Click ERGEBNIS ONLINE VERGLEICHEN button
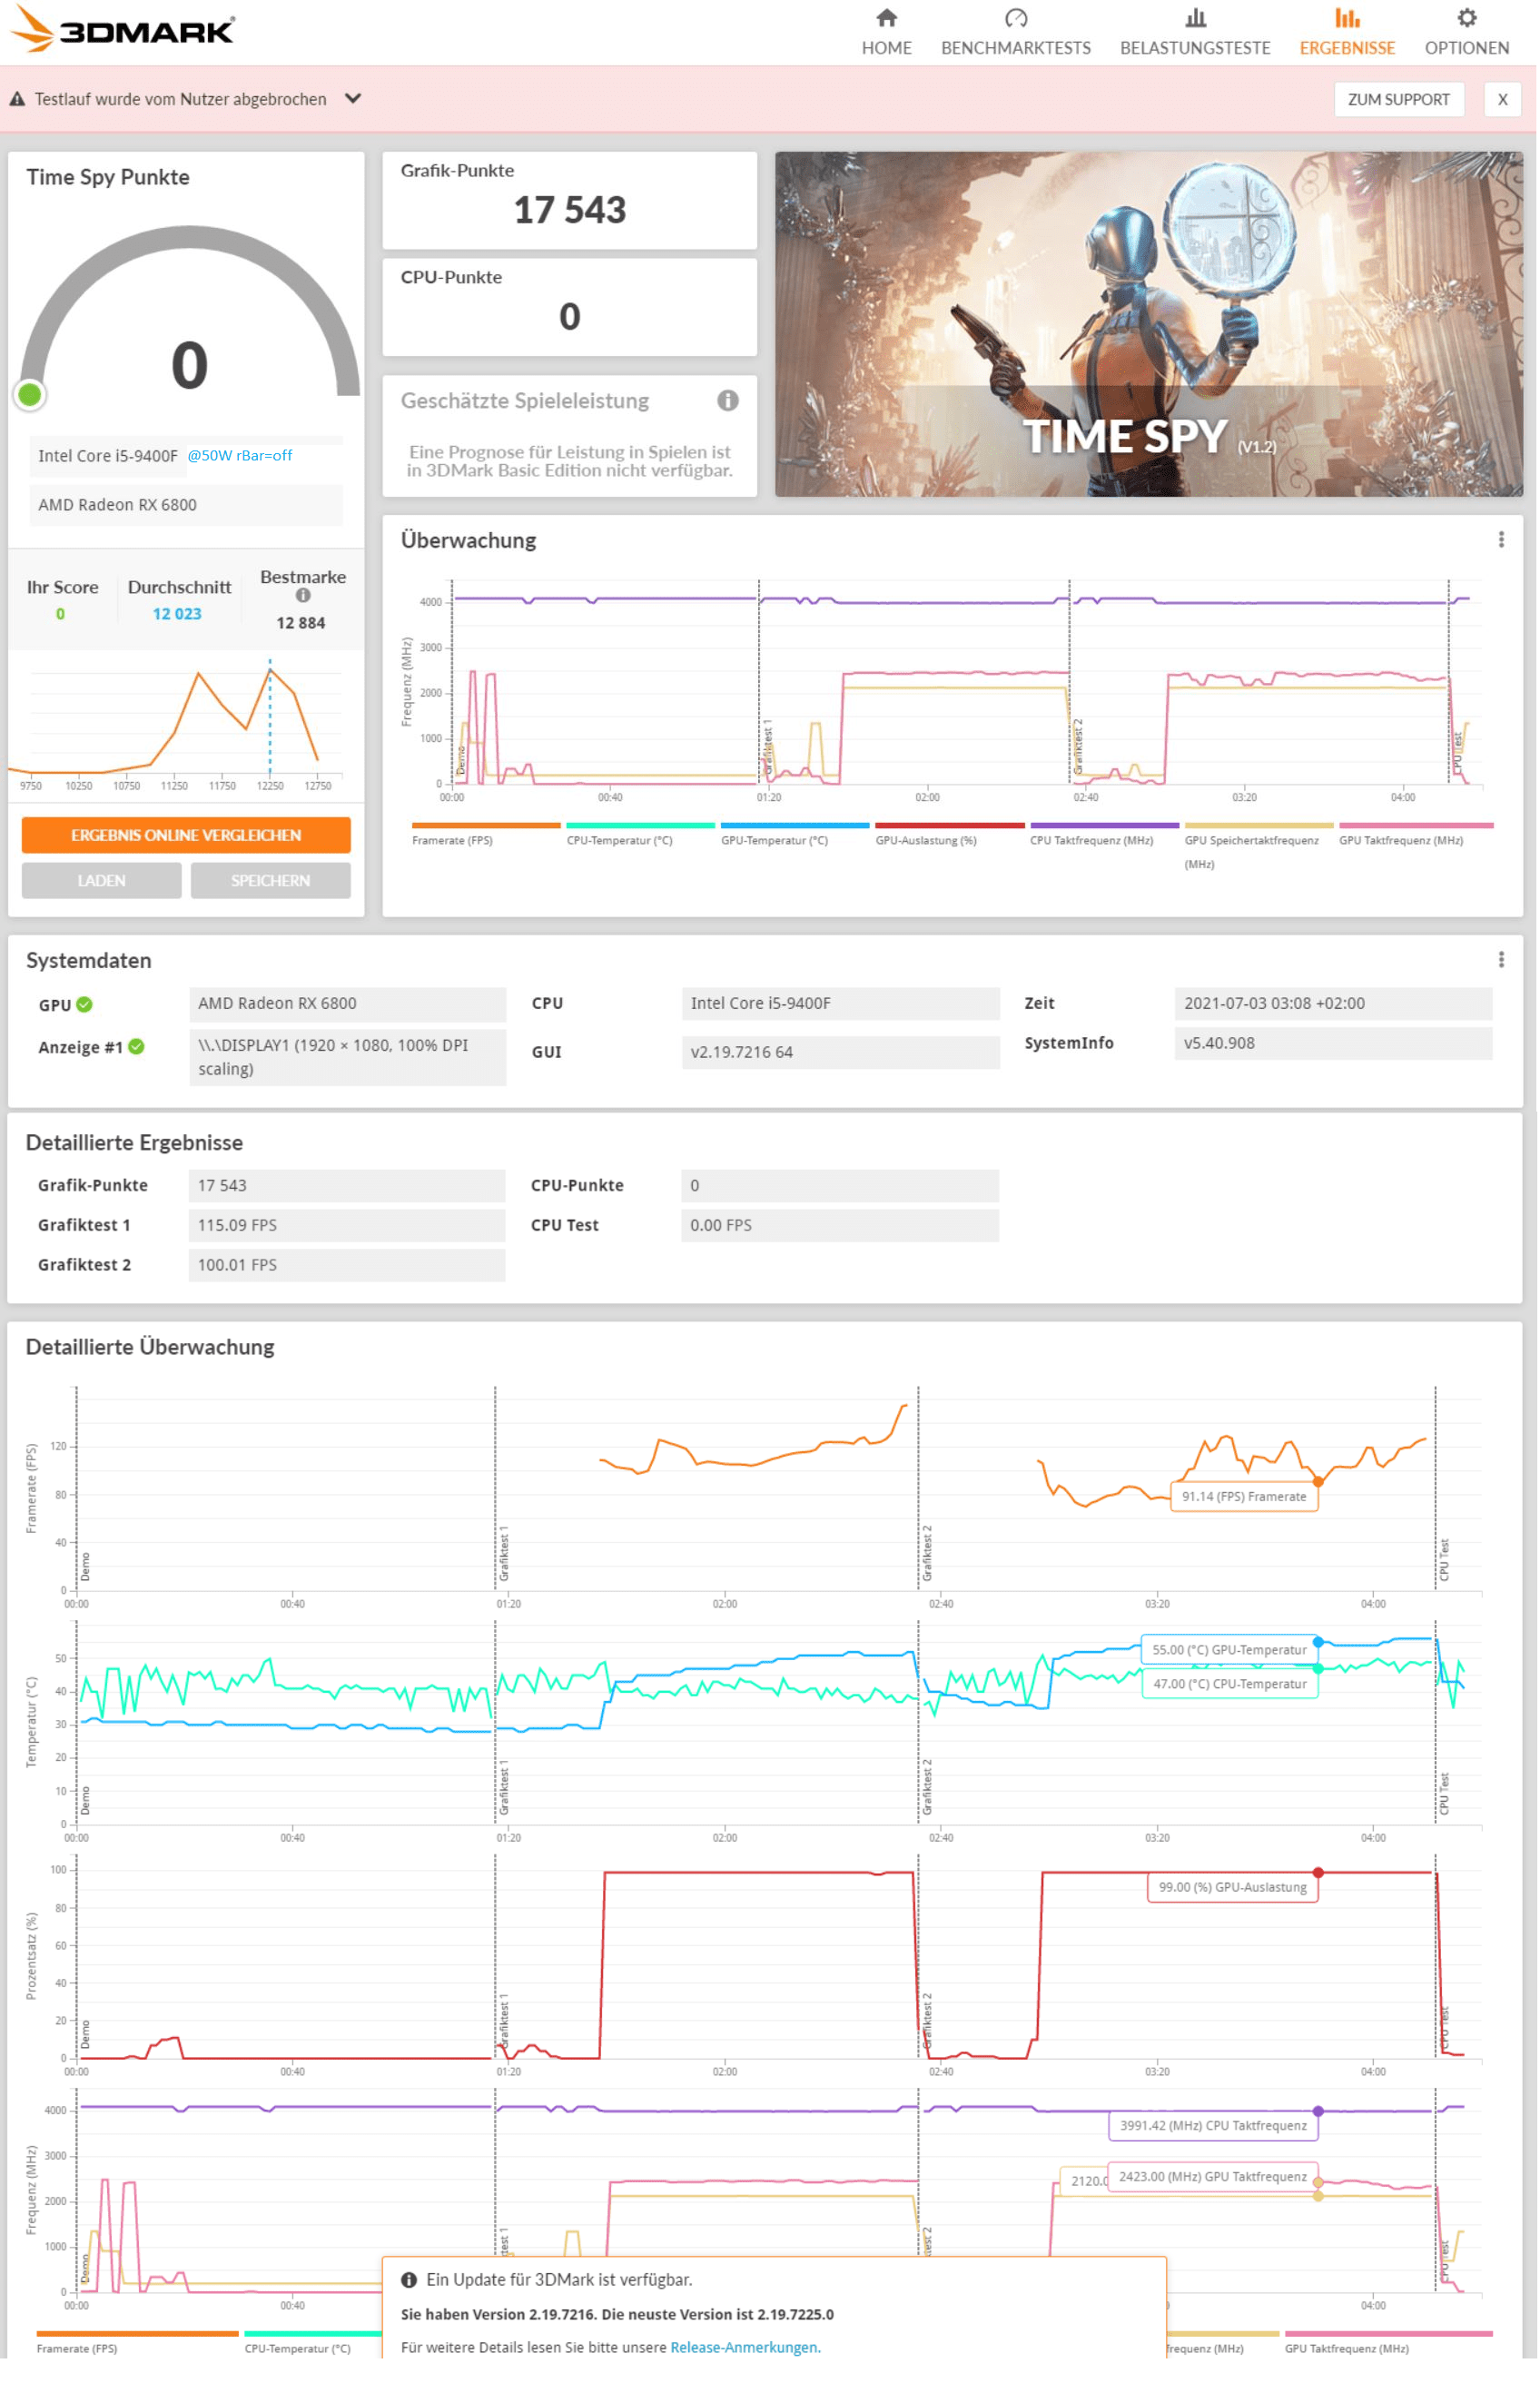 pyautogui.click(x=186, y=835)
